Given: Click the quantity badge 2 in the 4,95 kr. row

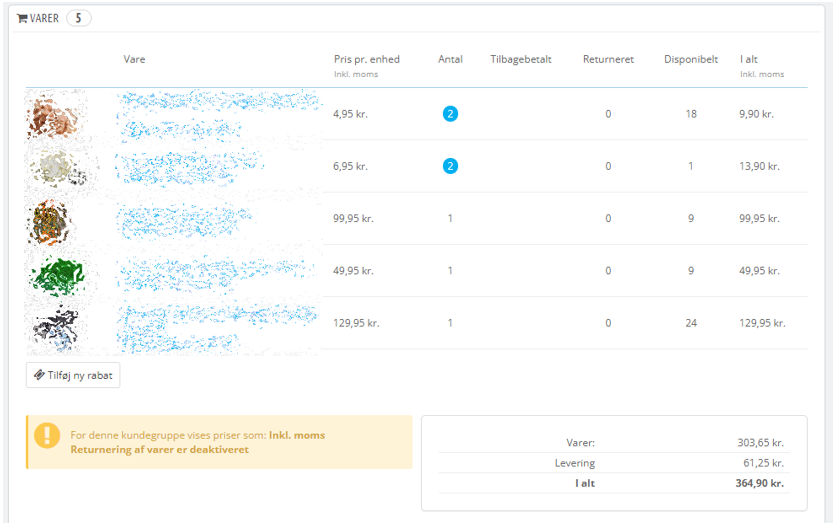Looking at the screenshot, I should [x=450, y=114].
